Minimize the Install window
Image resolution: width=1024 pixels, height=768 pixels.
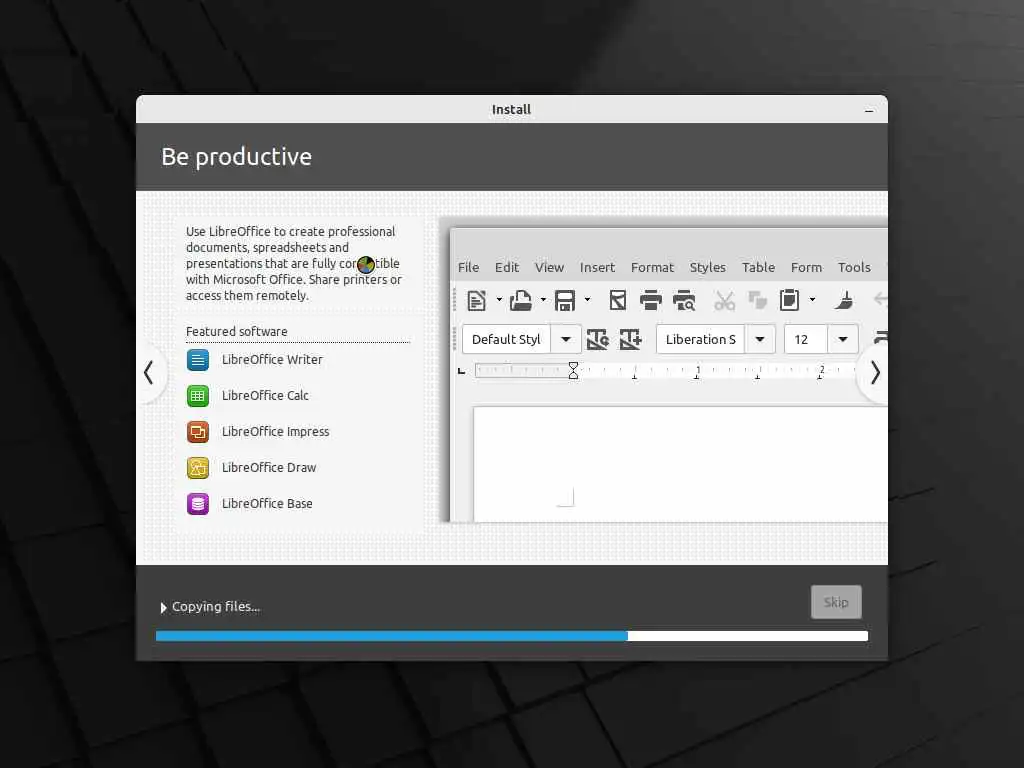click(x=869, y=110)
